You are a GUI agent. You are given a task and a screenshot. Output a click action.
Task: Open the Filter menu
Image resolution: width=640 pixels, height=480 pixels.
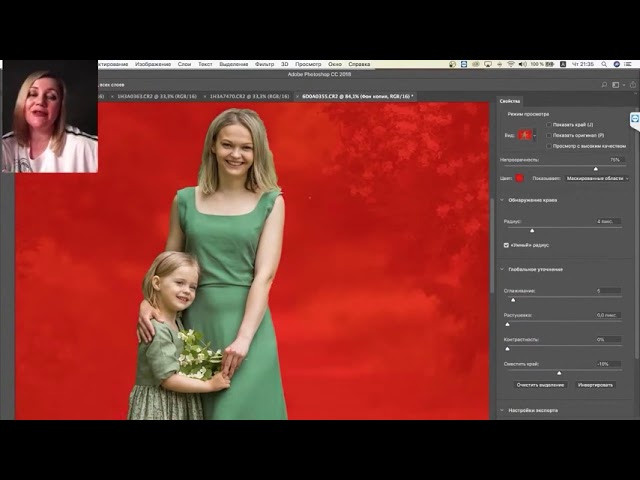click(264, 64)
